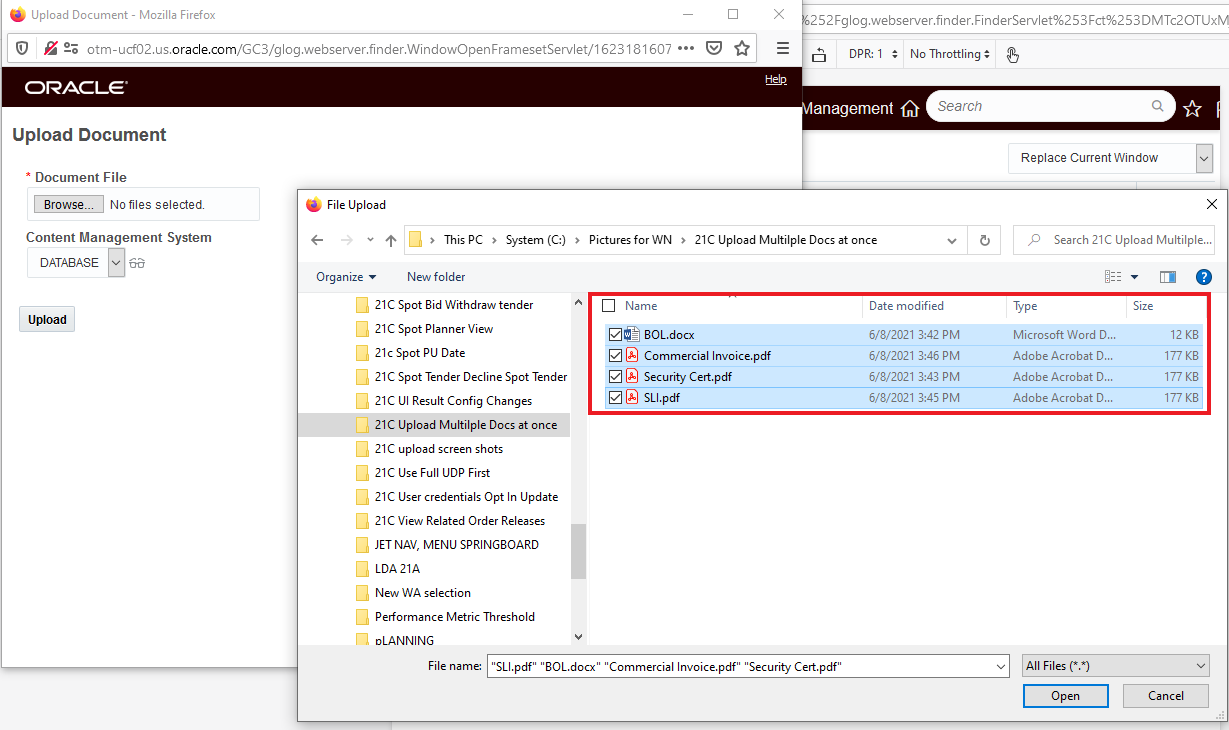Go up one folder level in File Upload
The image size is (1229, 730).
pos(391,240)
